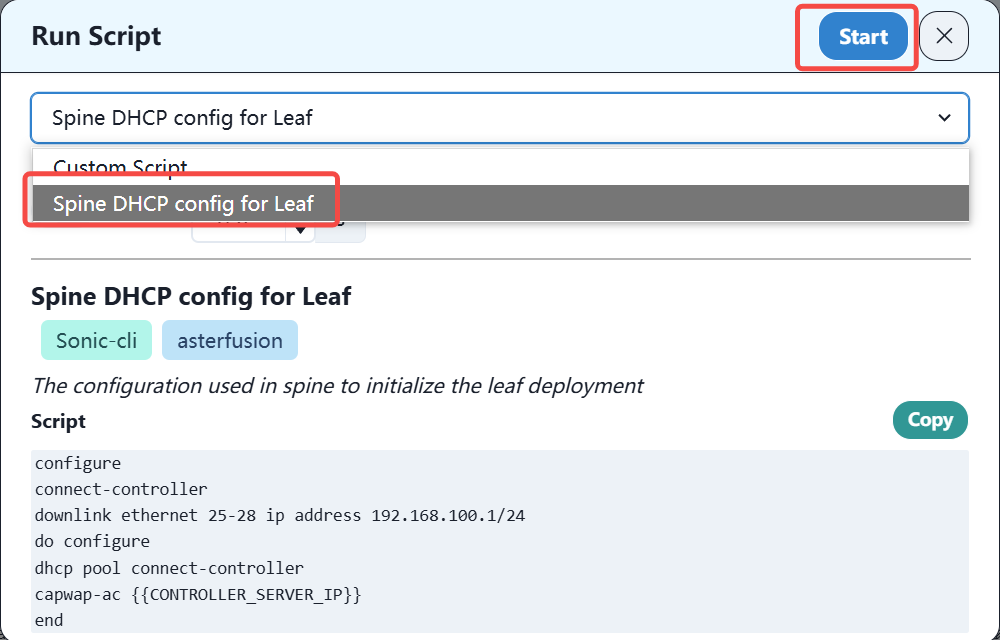Click the Sonic-cli tag badge
Screen dimensions: 1000x640
[x=96, y=340]
